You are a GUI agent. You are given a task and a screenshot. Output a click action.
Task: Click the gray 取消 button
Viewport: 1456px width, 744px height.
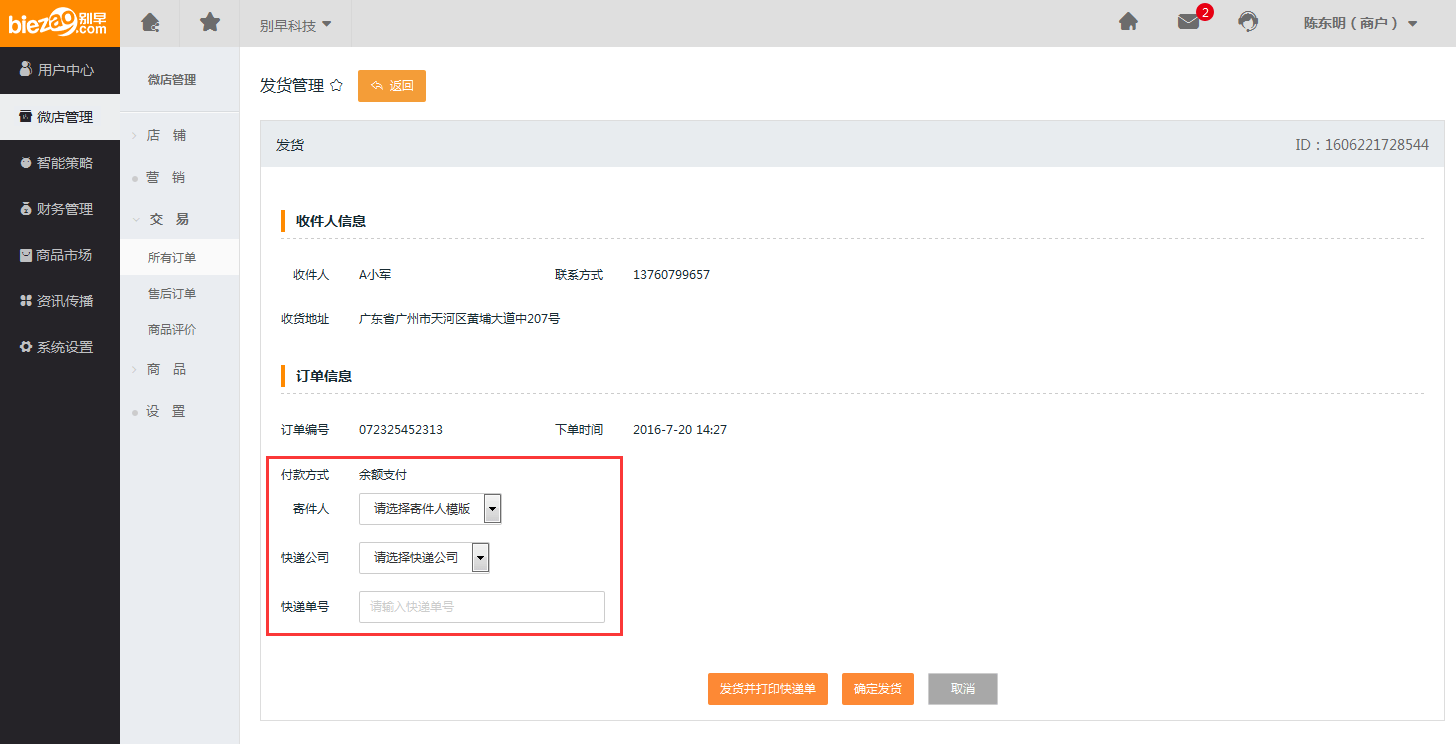tap(963, 689)
